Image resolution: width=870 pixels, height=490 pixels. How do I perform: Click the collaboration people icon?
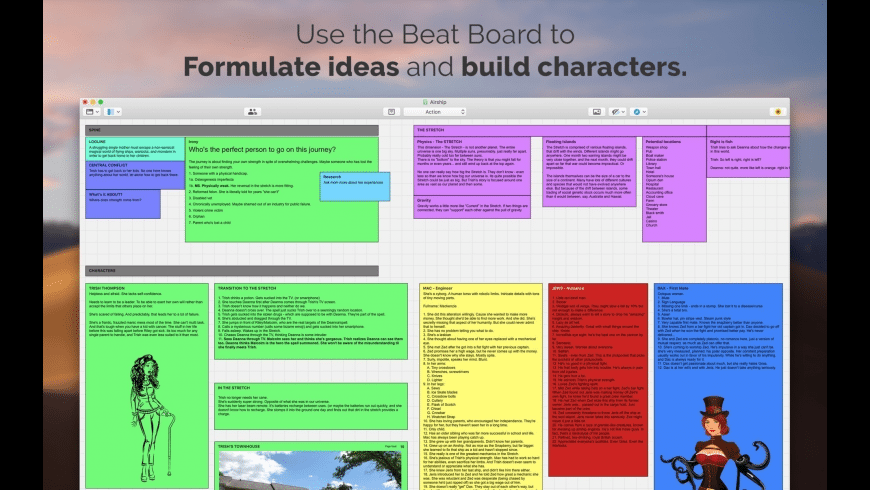click(x=252, y=112)
